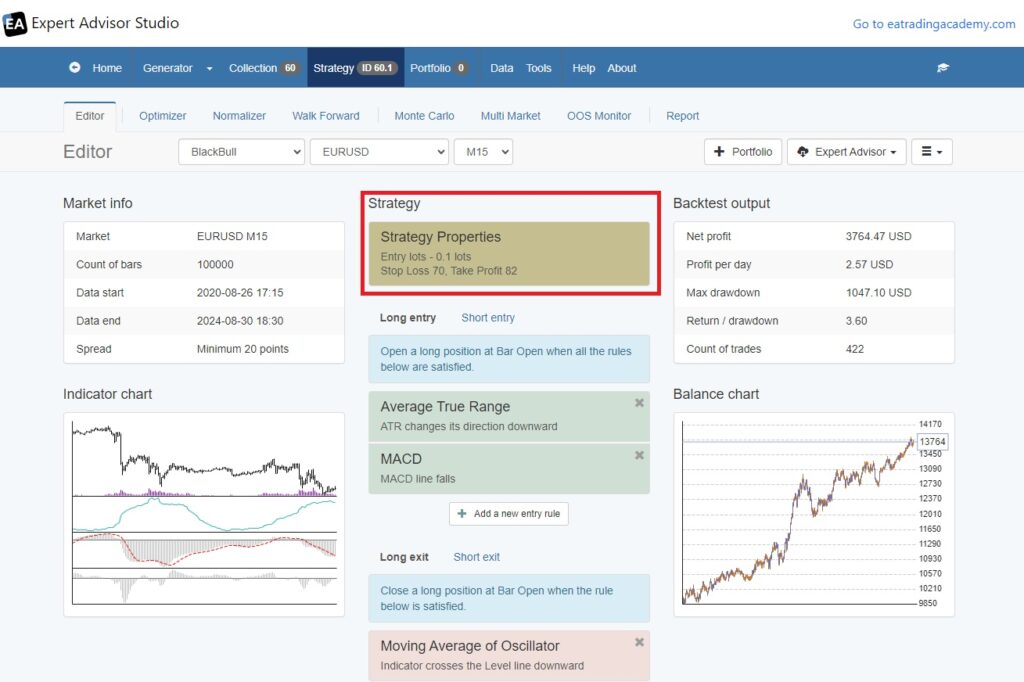Open the Help menu item

[x=584, y=68]
